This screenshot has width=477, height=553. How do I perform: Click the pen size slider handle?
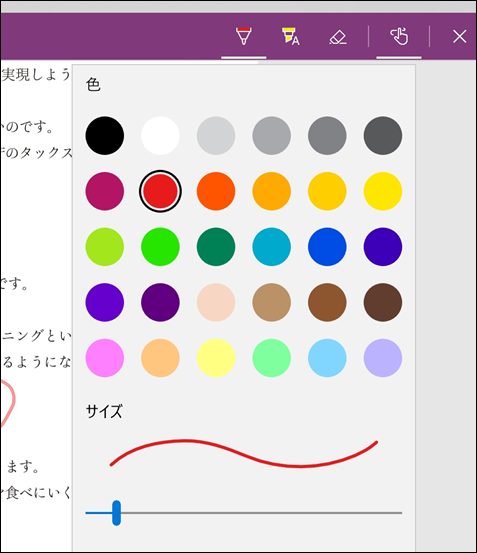(x=116, y=513)
